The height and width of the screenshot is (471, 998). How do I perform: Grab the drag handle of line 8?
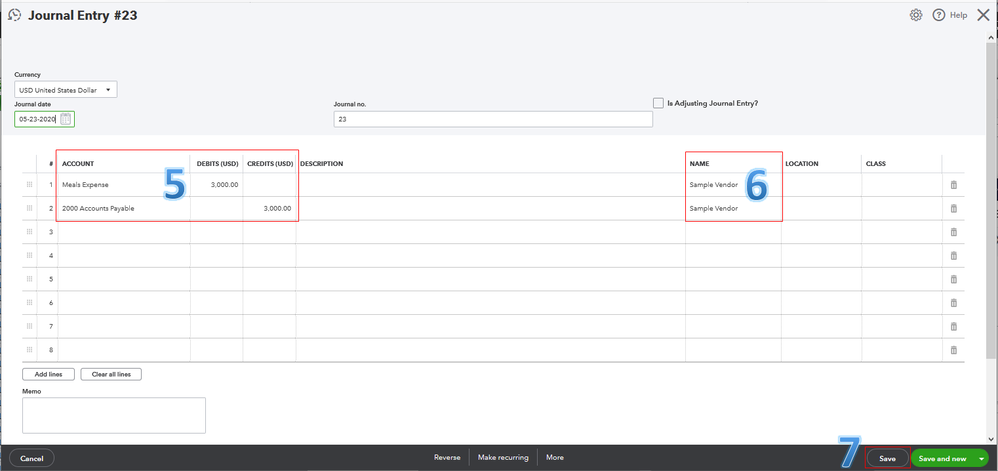click(29, 349)
